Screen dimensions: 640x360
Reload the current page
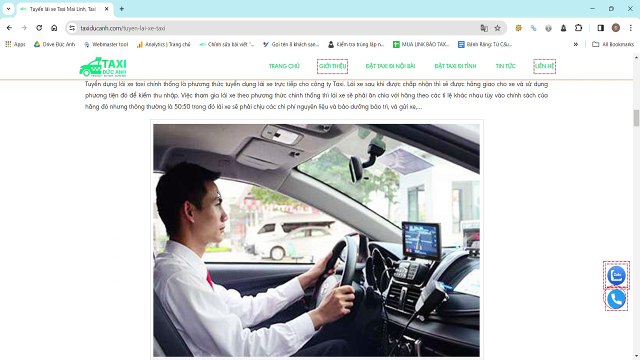pyautogui.click(x=39, y=28)
